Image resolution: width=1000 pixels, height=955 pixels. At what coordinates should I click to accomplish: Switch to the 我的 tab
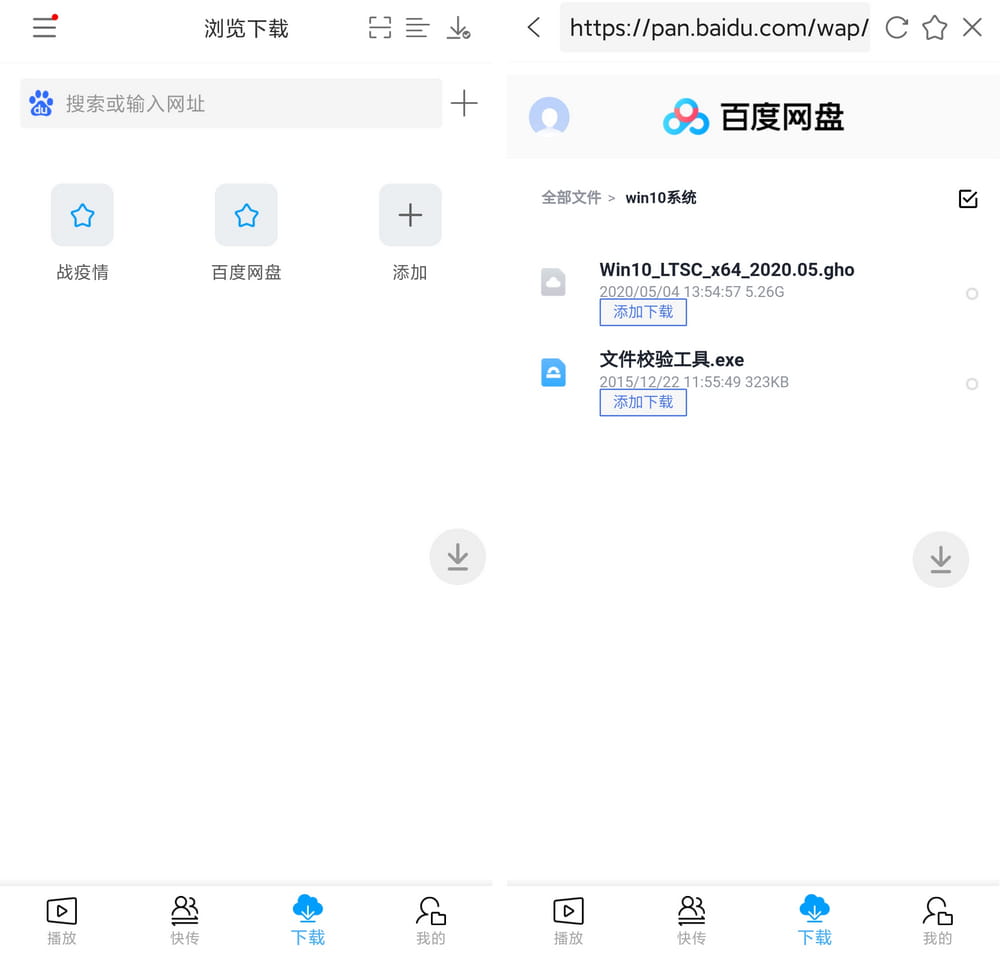click(x=430, y=918)
